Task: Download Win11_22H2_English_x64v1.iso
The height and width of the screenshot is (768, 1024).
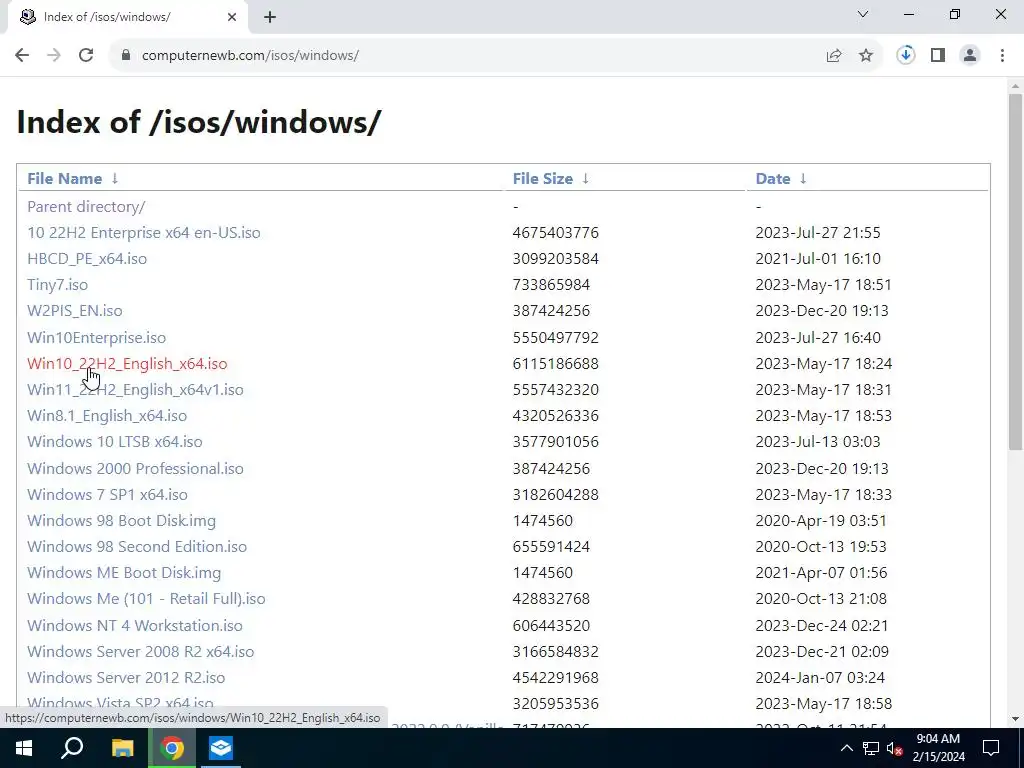Action: click(135, 390)
